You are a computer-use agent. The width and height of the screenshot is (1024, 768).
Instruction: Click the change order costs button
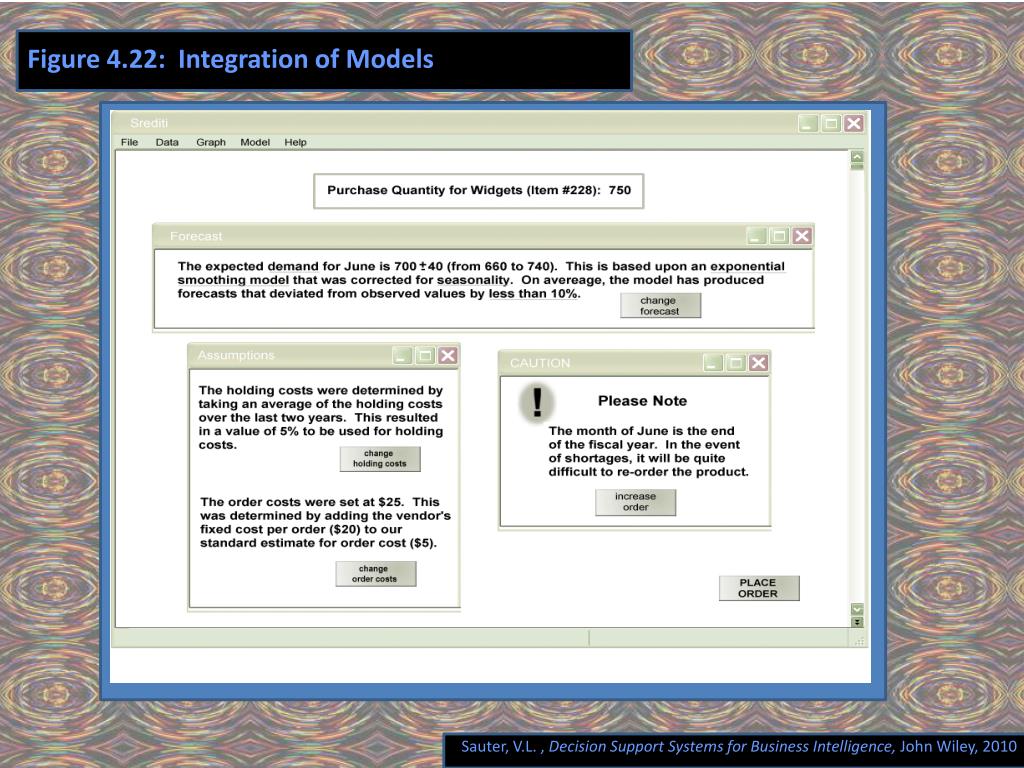tap(376, 574)
